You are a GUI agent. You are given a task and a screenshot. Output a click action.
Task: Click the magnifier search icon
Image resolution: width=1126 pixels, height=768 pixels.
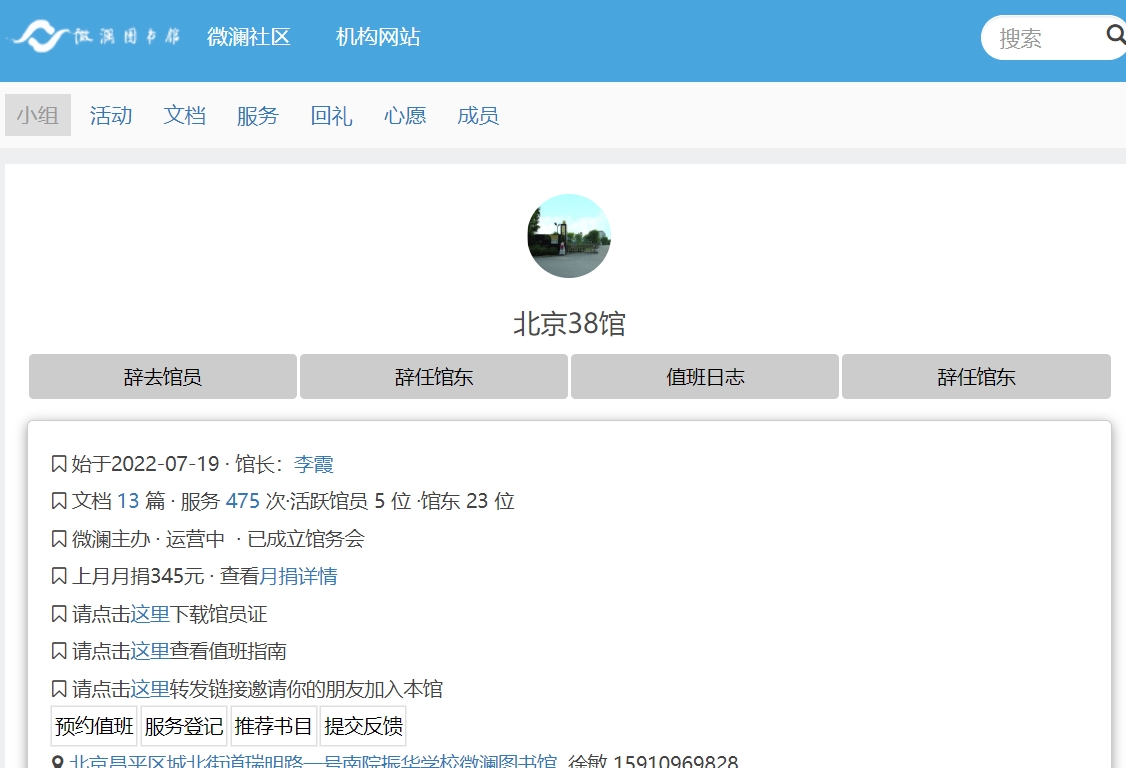tap(1115, 36)
